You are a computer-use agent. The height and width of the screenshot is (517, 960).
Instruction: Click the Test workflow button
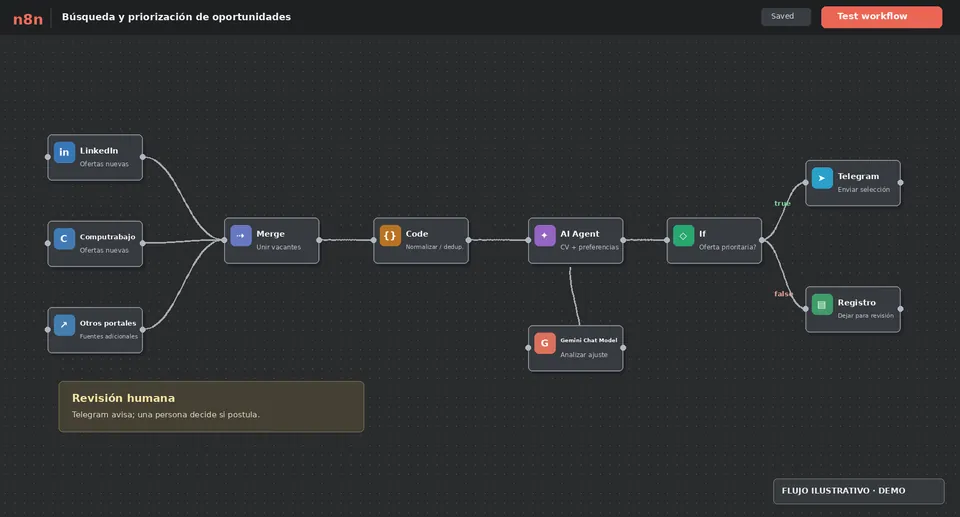click(x=881, y=17)
